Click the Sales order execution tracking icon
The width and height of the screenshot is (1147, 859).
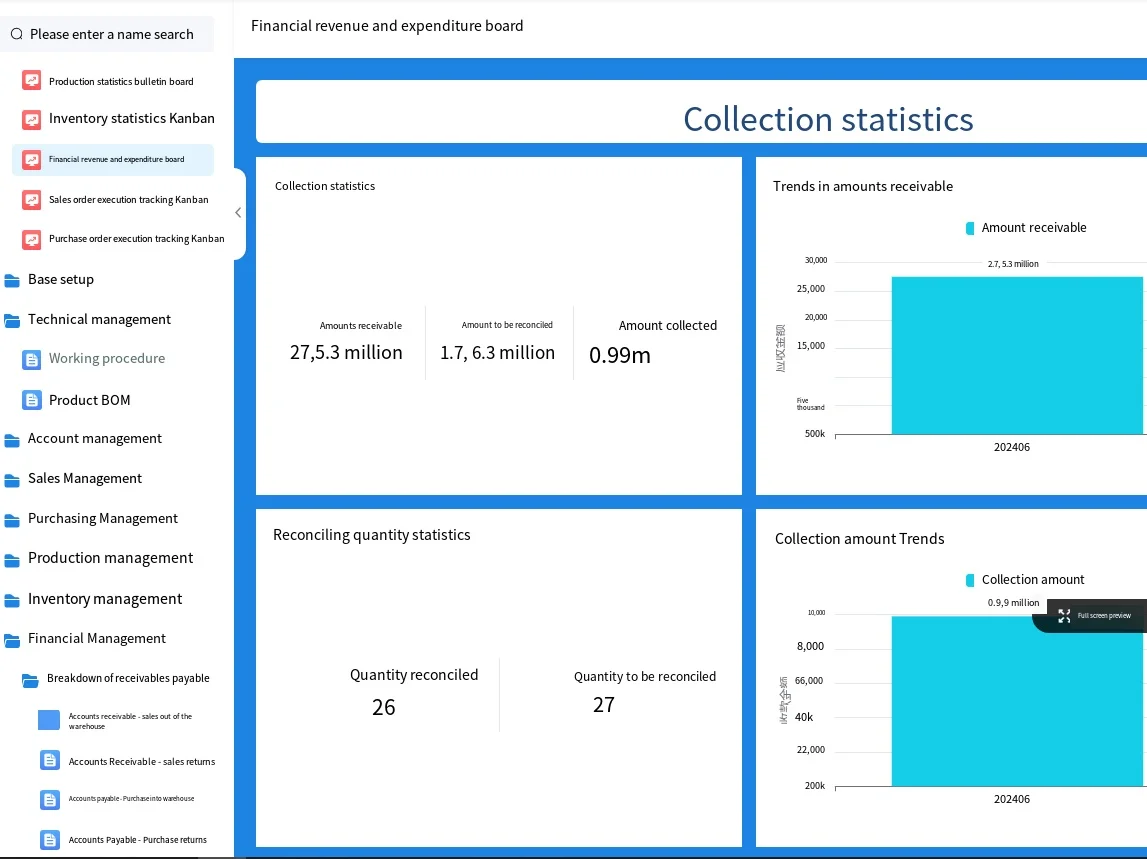pyautogui.click(x=32, y=200)
